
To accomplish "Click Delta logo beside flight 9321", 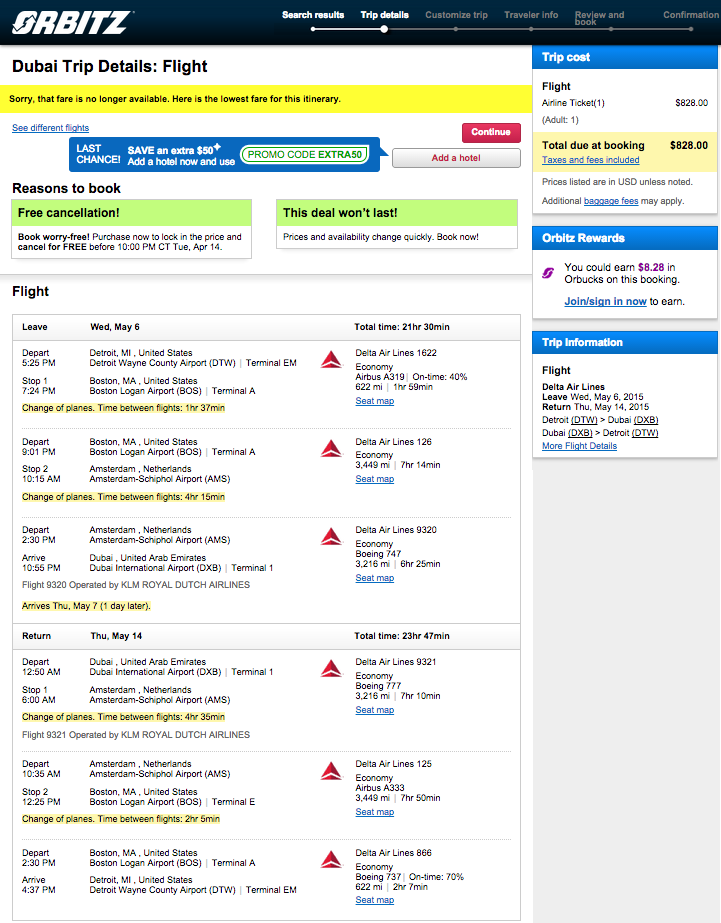I will click(331, 669).
